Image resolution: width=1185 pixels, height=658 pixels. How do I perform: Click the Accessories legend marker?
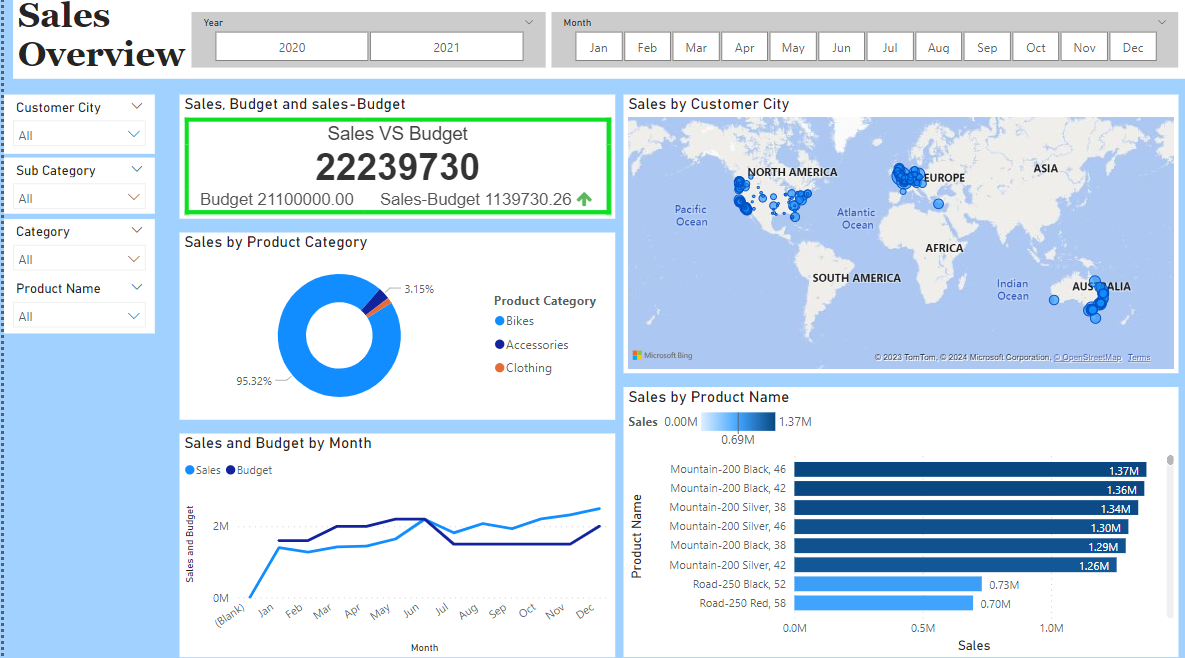tap(500, 345)
